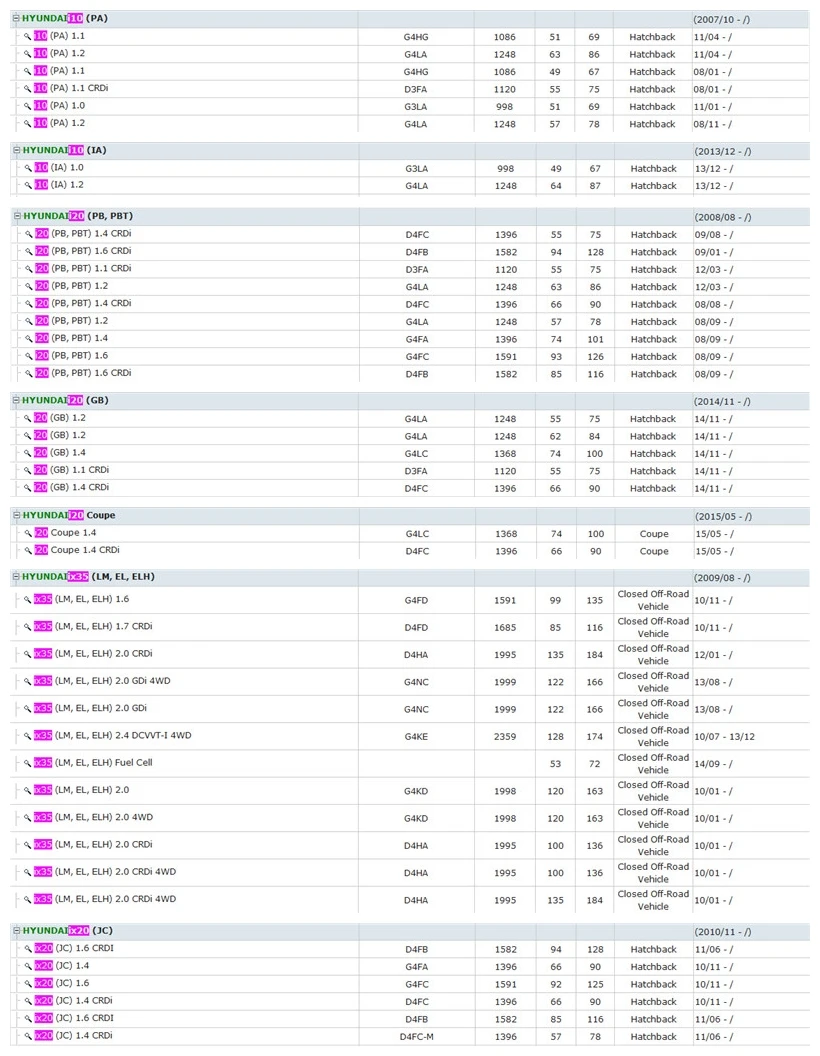Click magnifier icon beside ix35 2.4 DCVVT-I 4WD

(28, 737)
